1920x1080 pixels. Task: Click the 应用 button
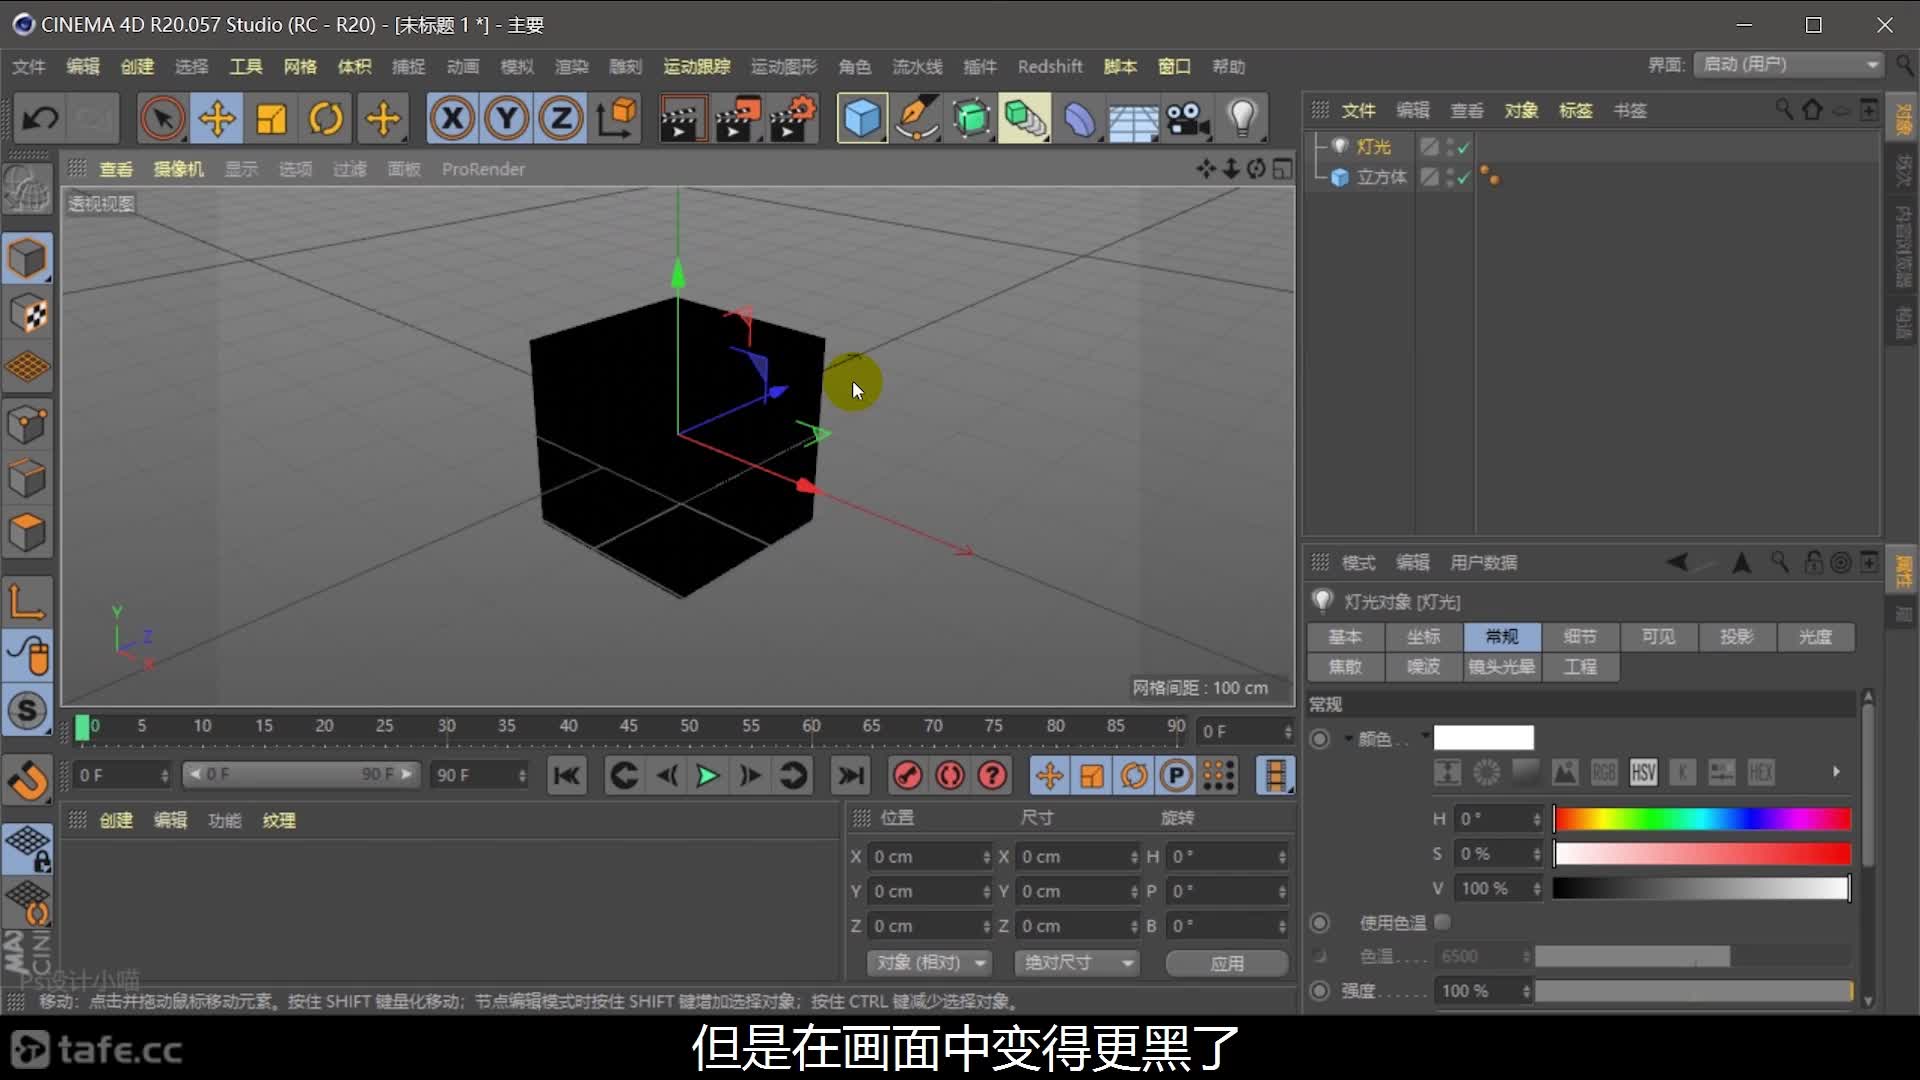(x=1227, y=963)
